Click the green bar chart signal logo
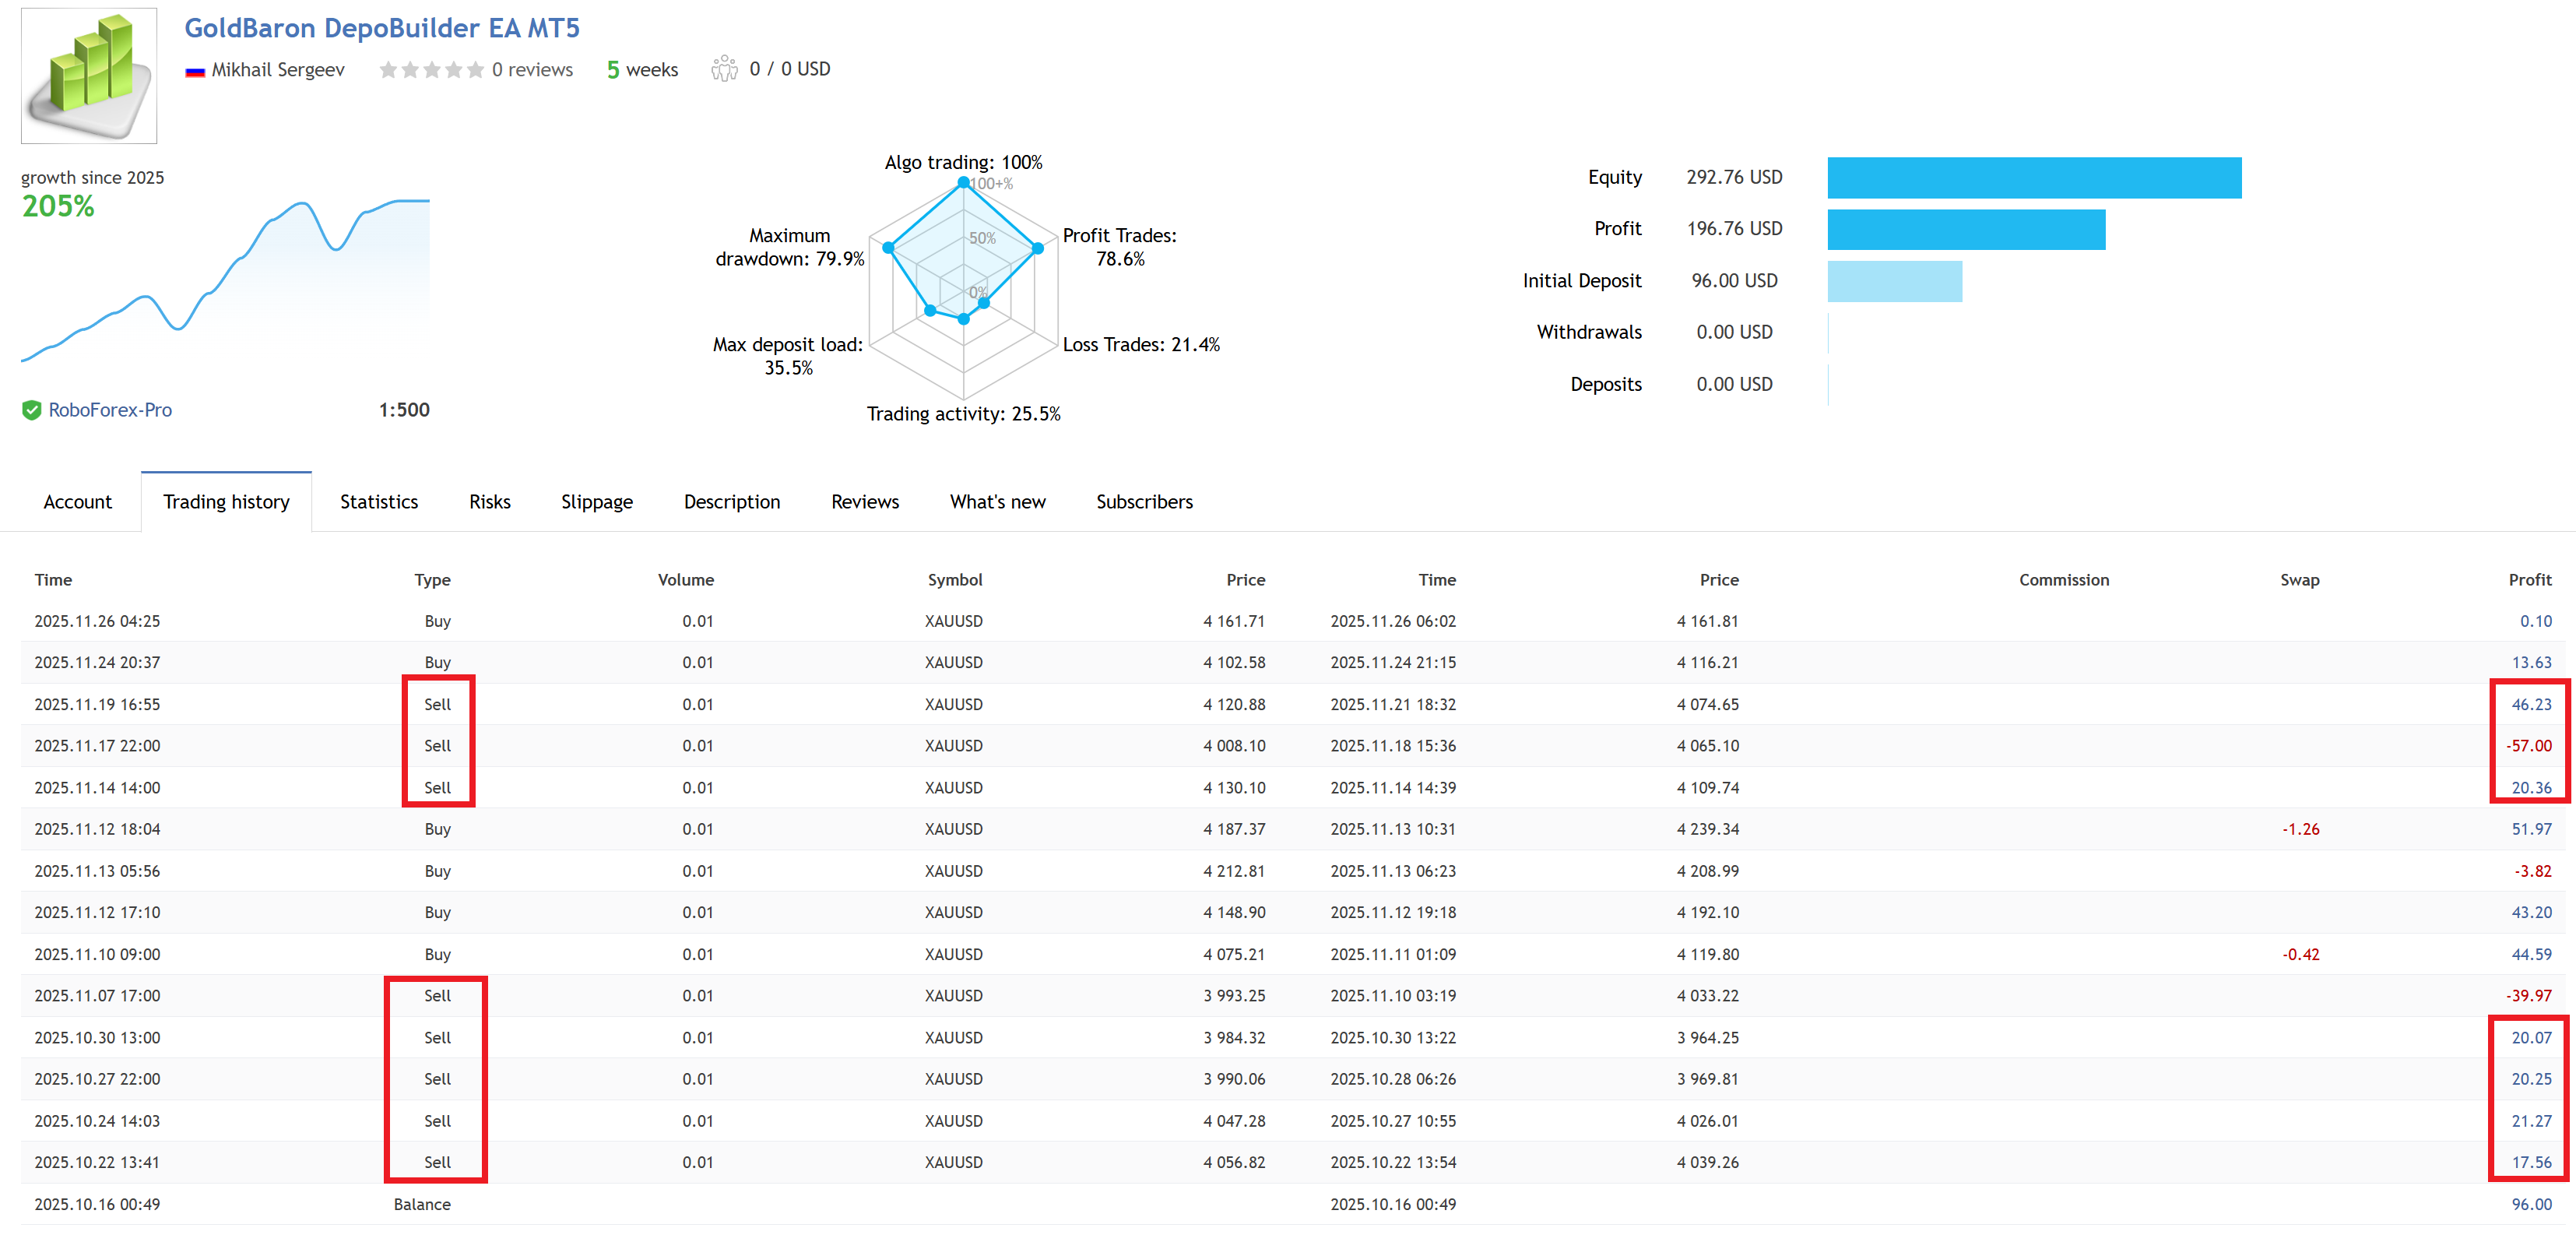The image size is (2576, 1235). tap(89, 75)
